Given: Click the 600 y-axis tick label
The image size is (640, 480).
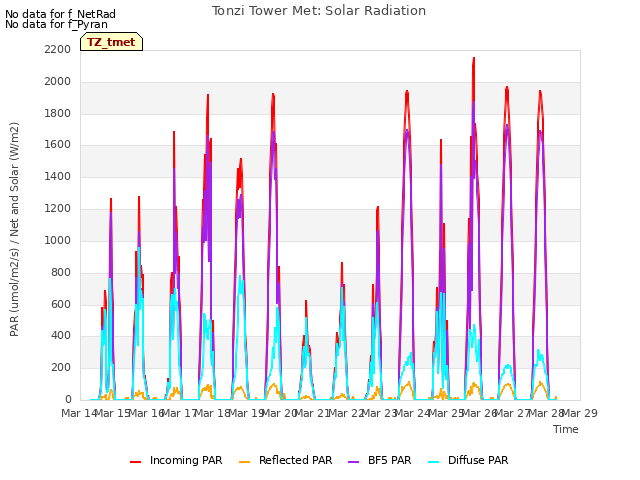Looking at the screenshot, I should click(61, 304).
